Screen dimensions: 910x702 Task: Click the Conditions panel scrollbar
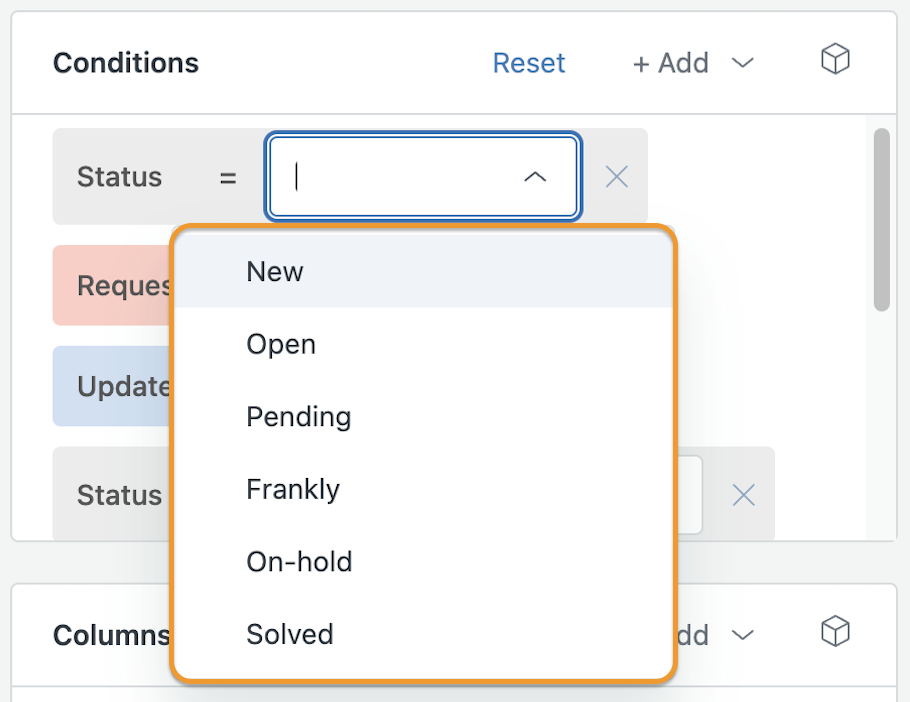point(882,219)
